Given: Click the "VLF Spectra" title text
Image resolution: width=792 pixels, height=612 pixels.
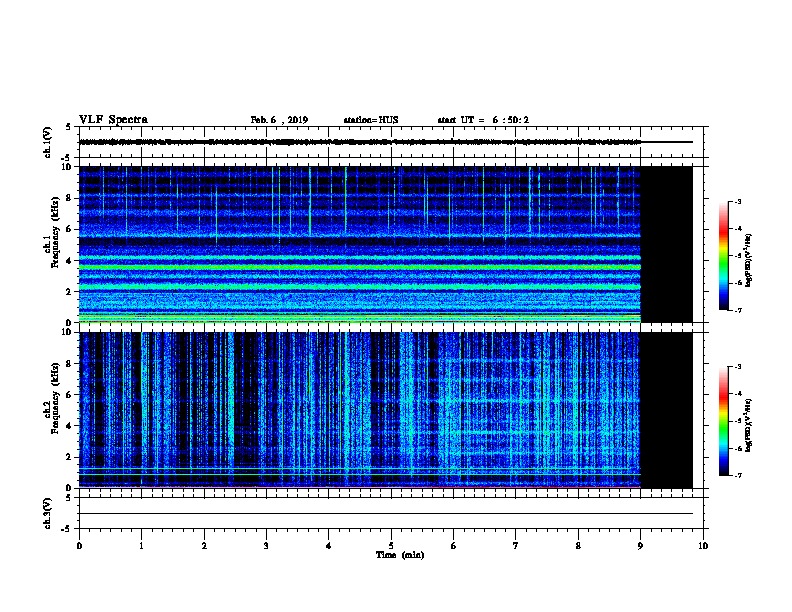Looking at the screenshot, I should click(x=113, y=120).
